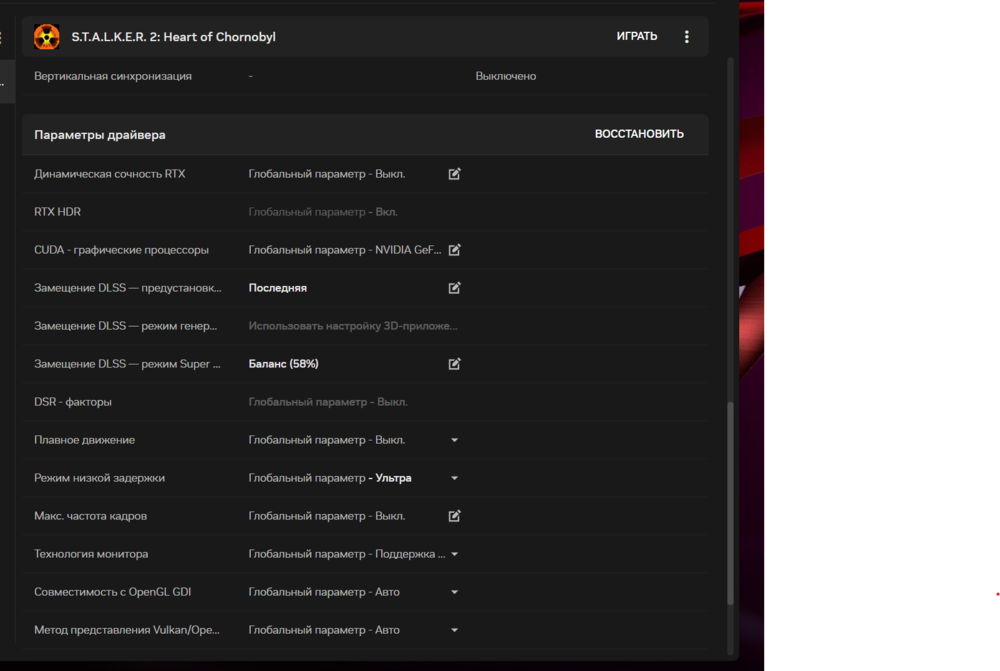
Task: Open the three-dot menu beside ИГРАТЬ
Action: click(686, 37)
